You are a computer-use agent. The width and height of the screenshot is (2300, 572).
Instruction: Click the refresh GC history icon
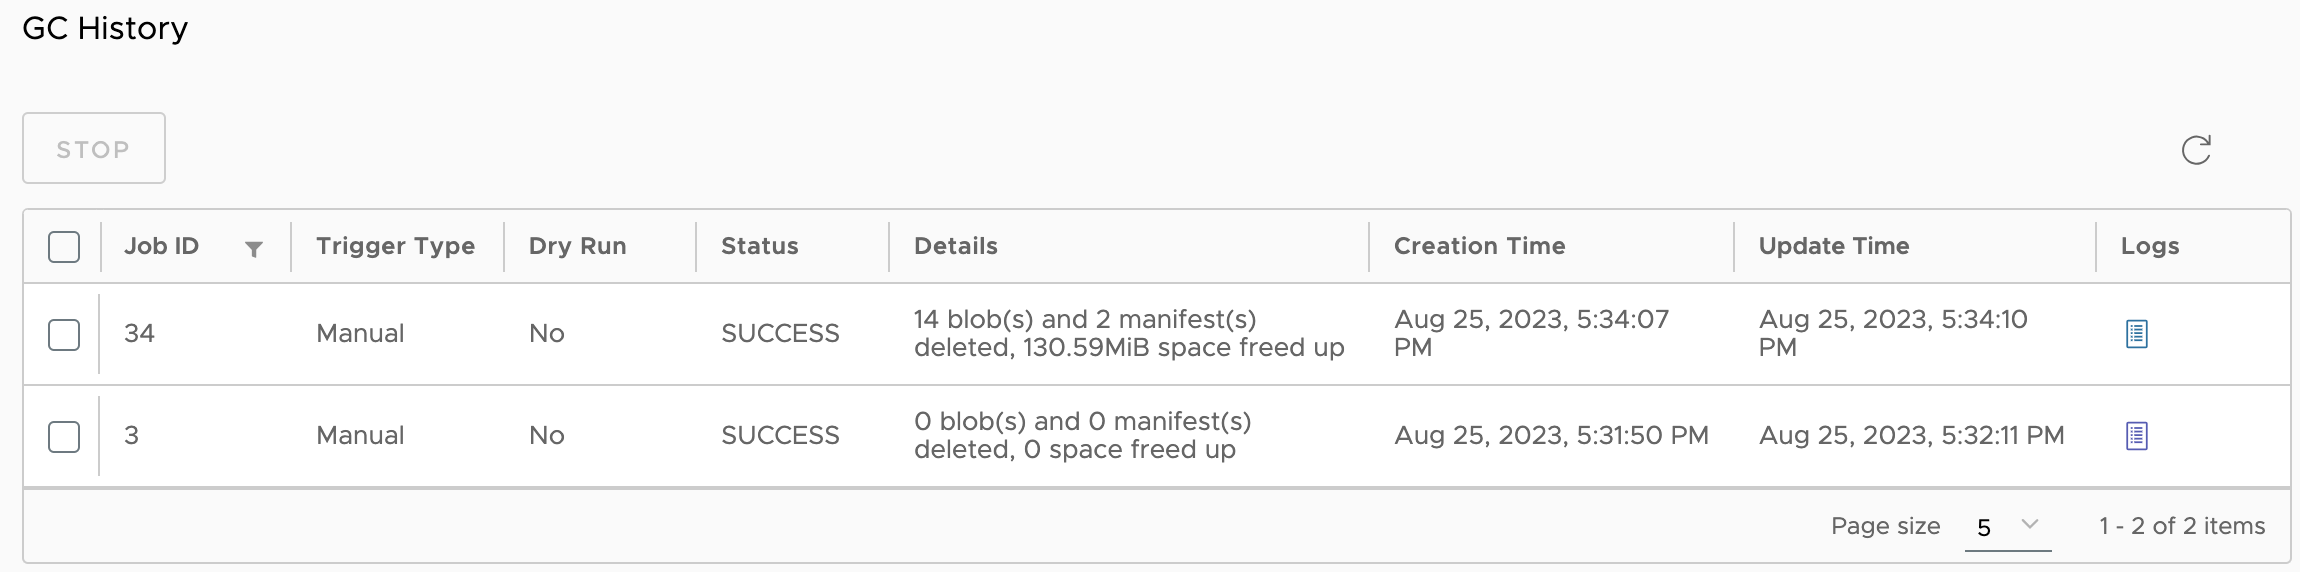point(2196,150)
